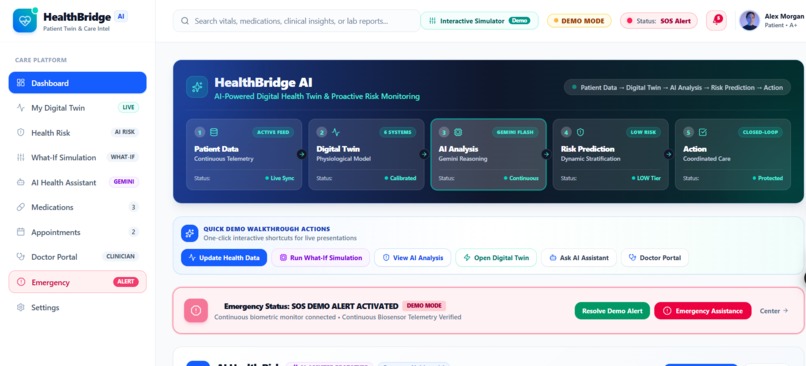Viewport: 806px width, 366px height.
Task: Click the HealthBridge heart logo icon
Action: (25, 21)
